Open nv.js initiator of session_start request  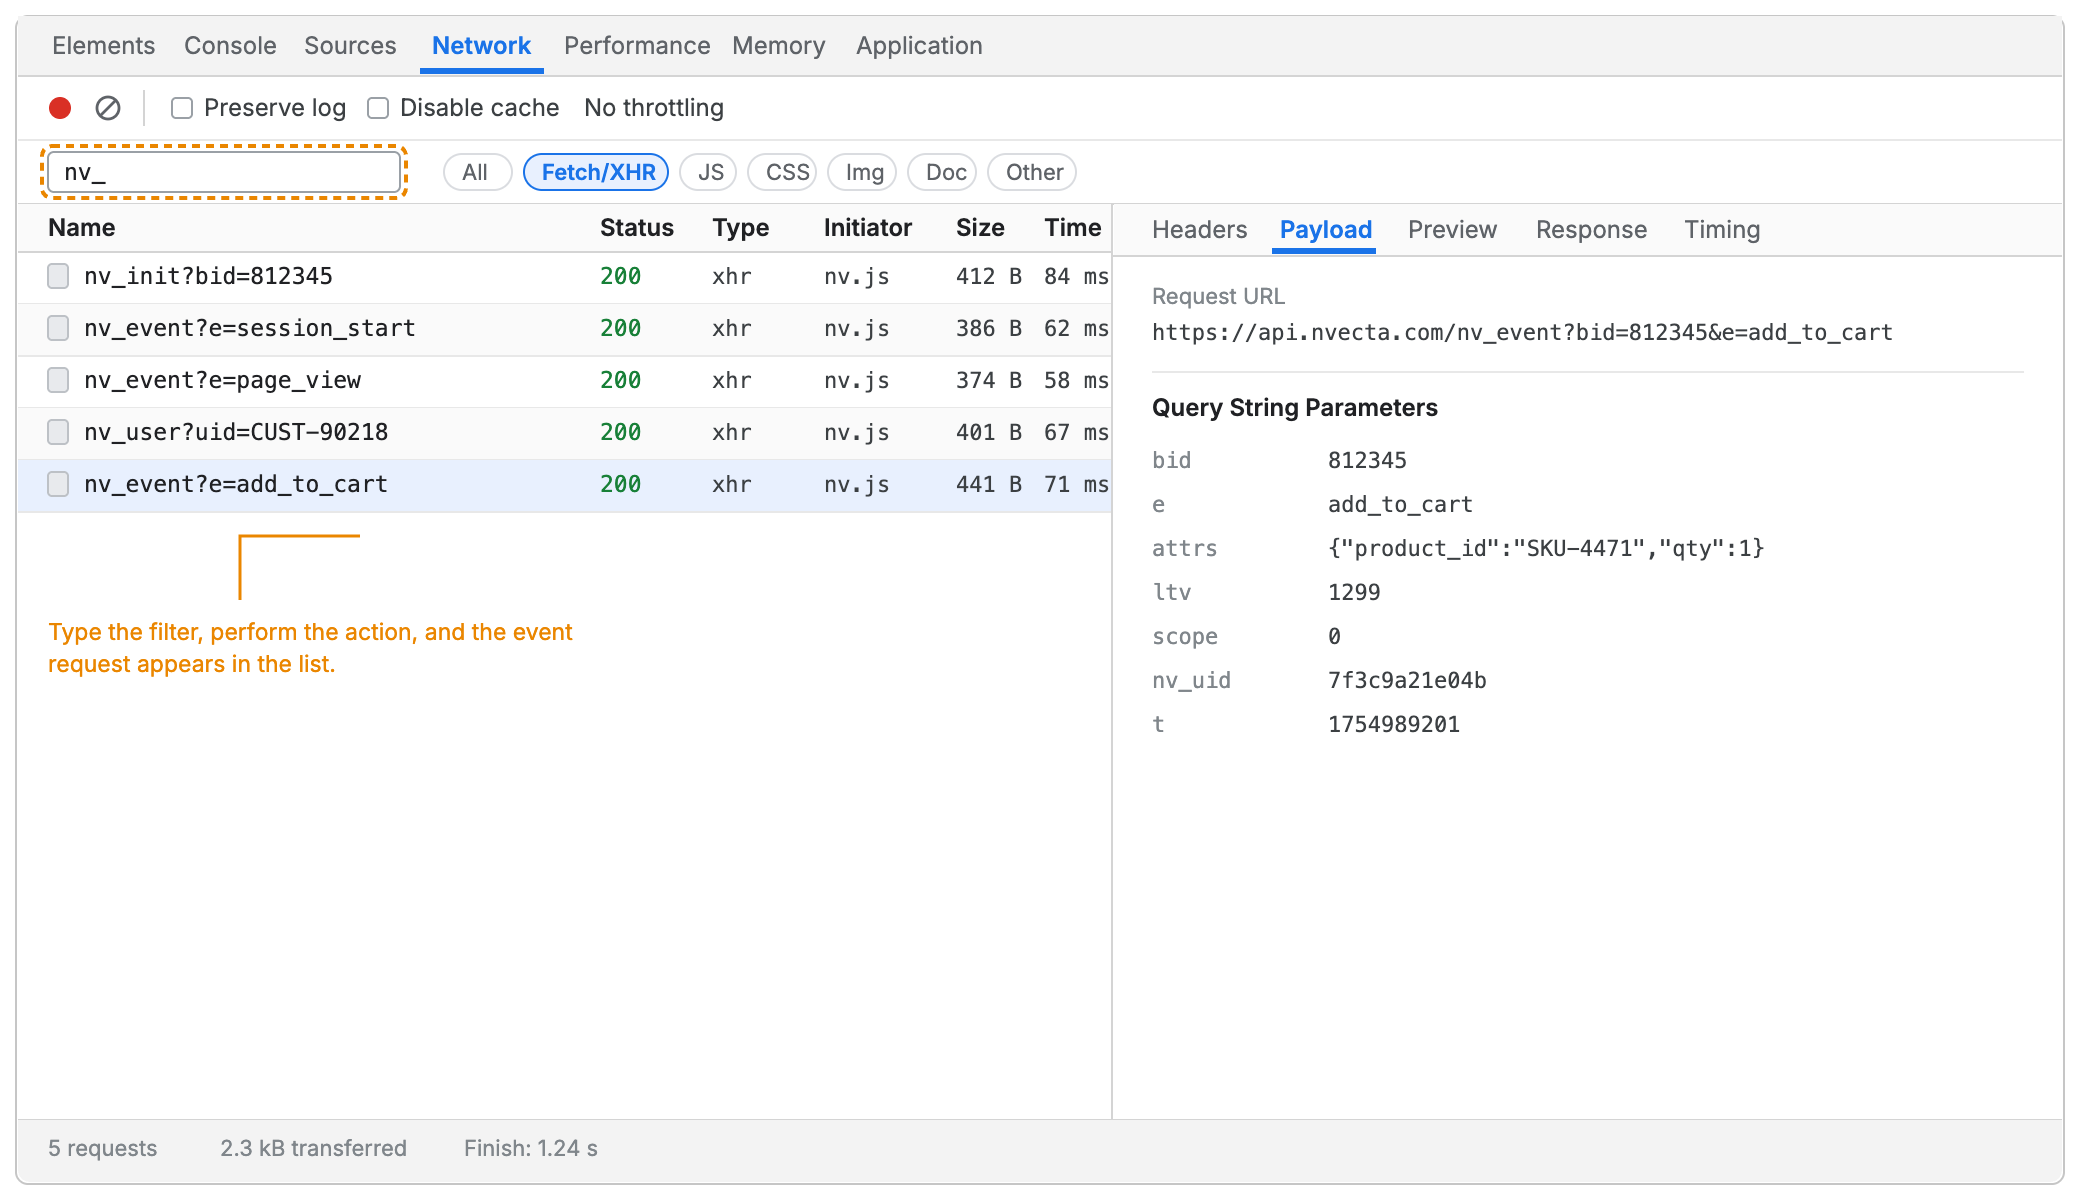coord(857,328)
